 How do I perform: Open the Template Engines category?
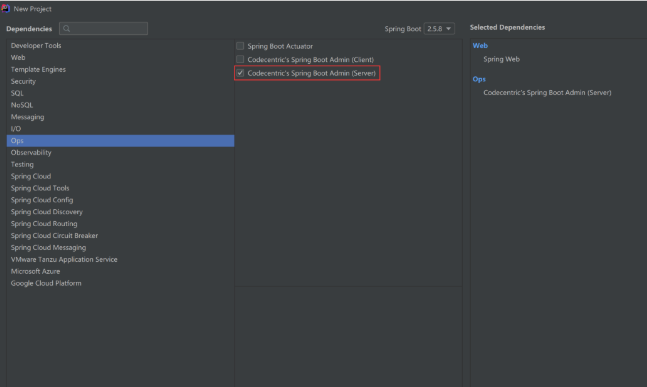(x=120, y=69)
